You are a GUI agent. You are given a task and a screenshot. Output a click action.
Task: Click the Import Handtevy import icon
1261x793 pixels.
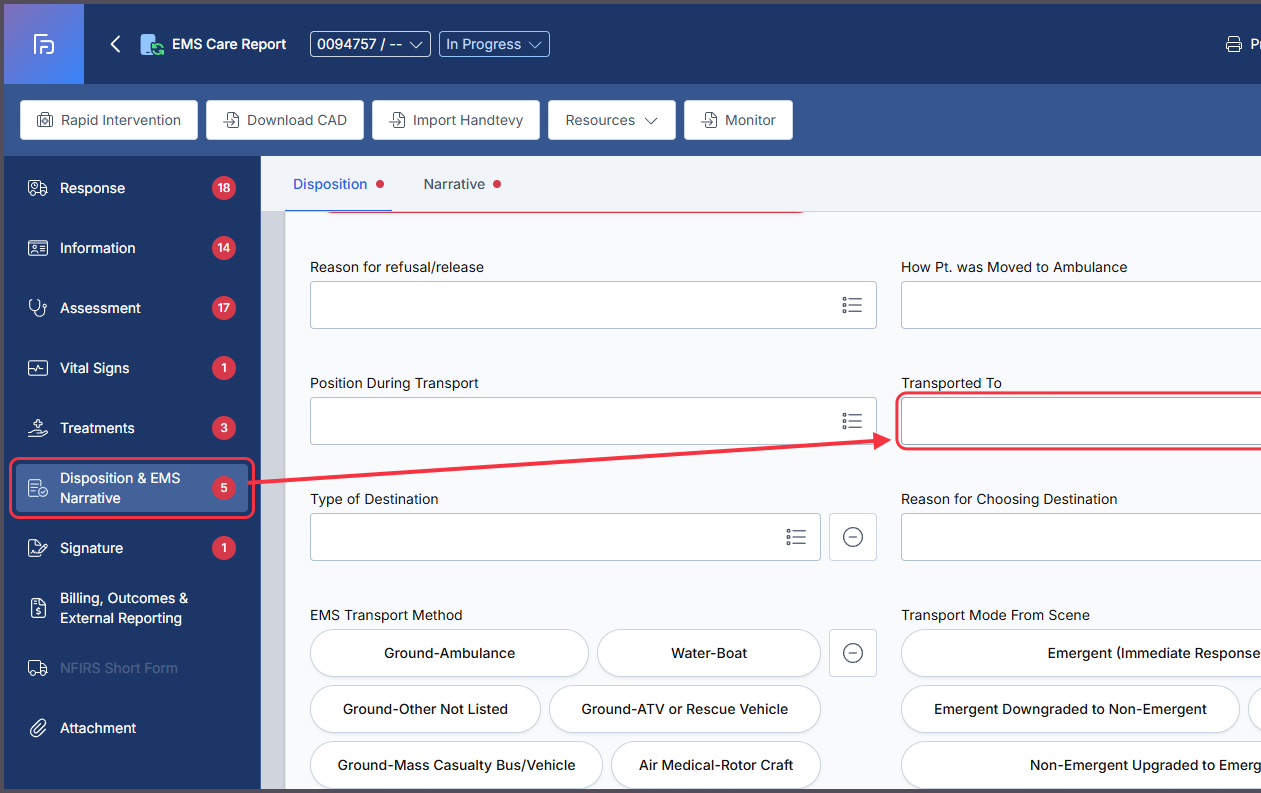[x=397, y=120]
